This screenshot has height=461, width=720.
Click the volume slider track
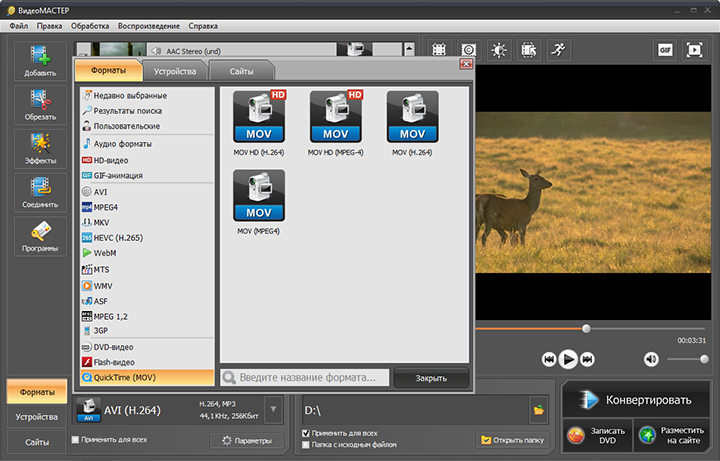click(x=686, y=359)
